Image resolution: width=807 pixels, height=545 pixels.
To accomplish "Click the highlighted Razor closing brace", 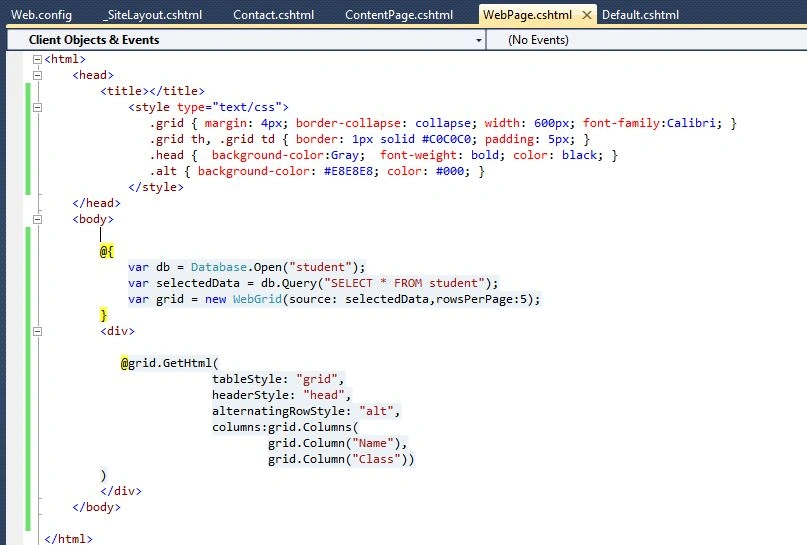I will (x=103, y=315).
